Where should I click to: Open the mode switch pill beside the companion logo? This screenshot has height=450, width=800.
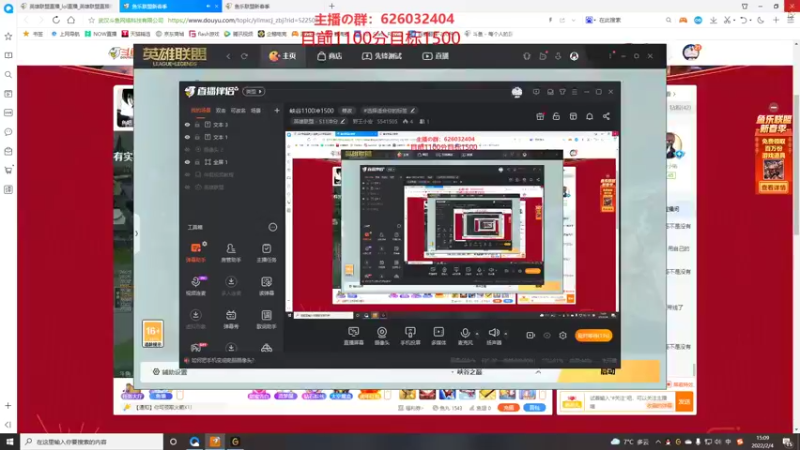[254, 91]
